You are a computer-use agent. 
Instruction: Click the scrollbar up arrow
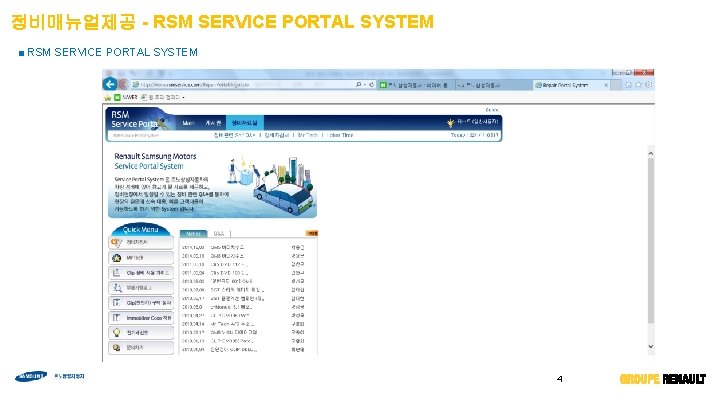point(651,153)
